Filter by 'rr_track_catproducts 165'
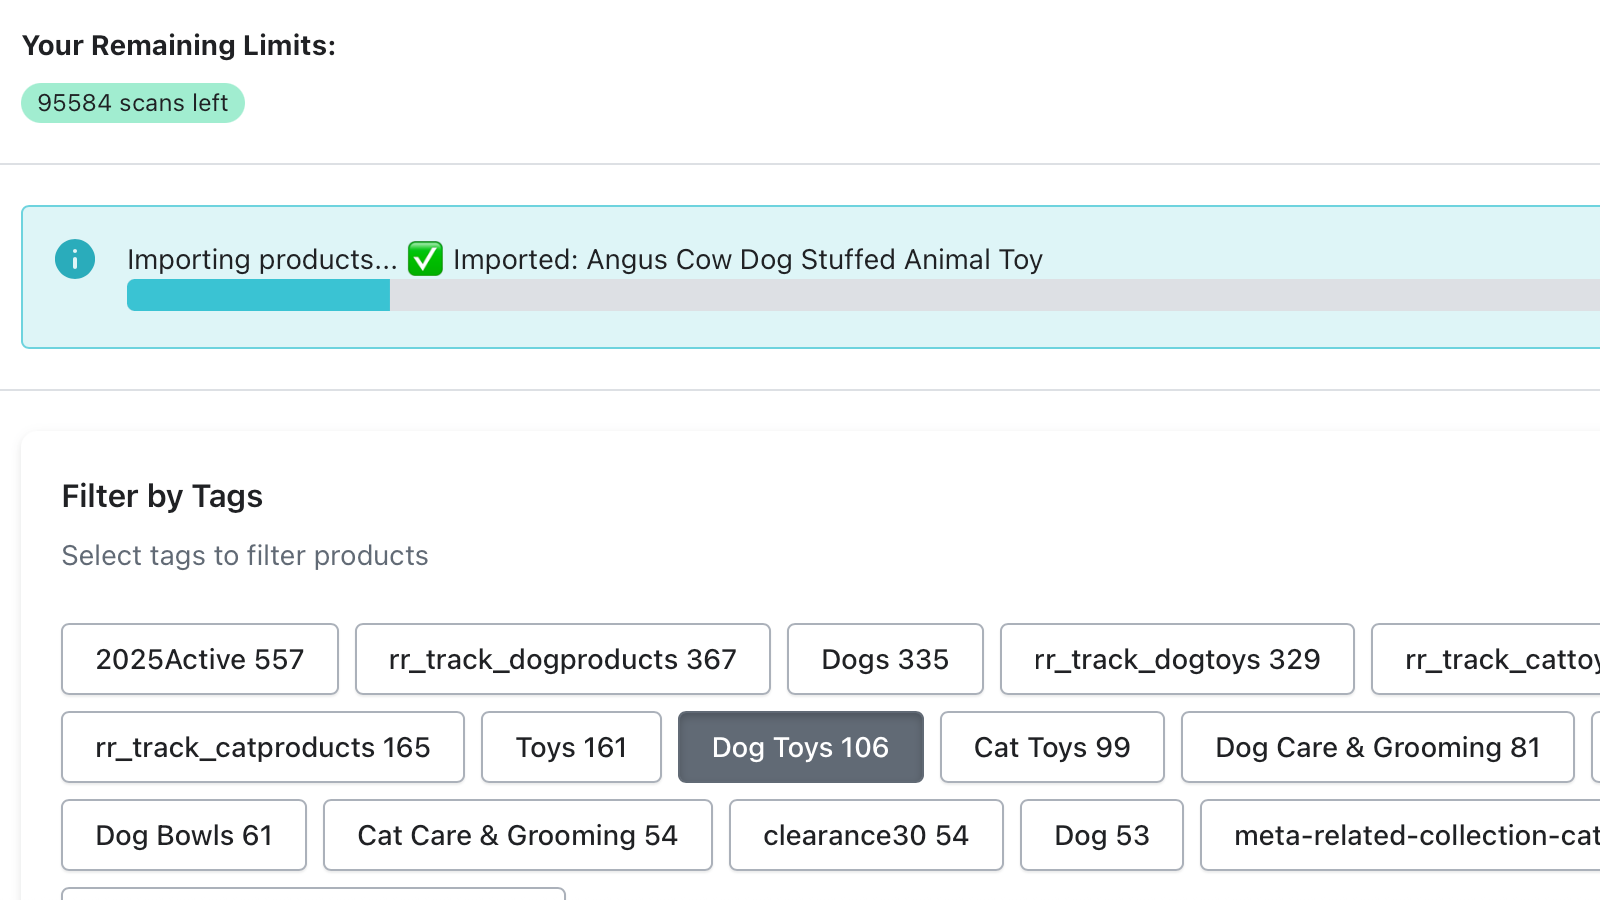 [x=263, y=747]
